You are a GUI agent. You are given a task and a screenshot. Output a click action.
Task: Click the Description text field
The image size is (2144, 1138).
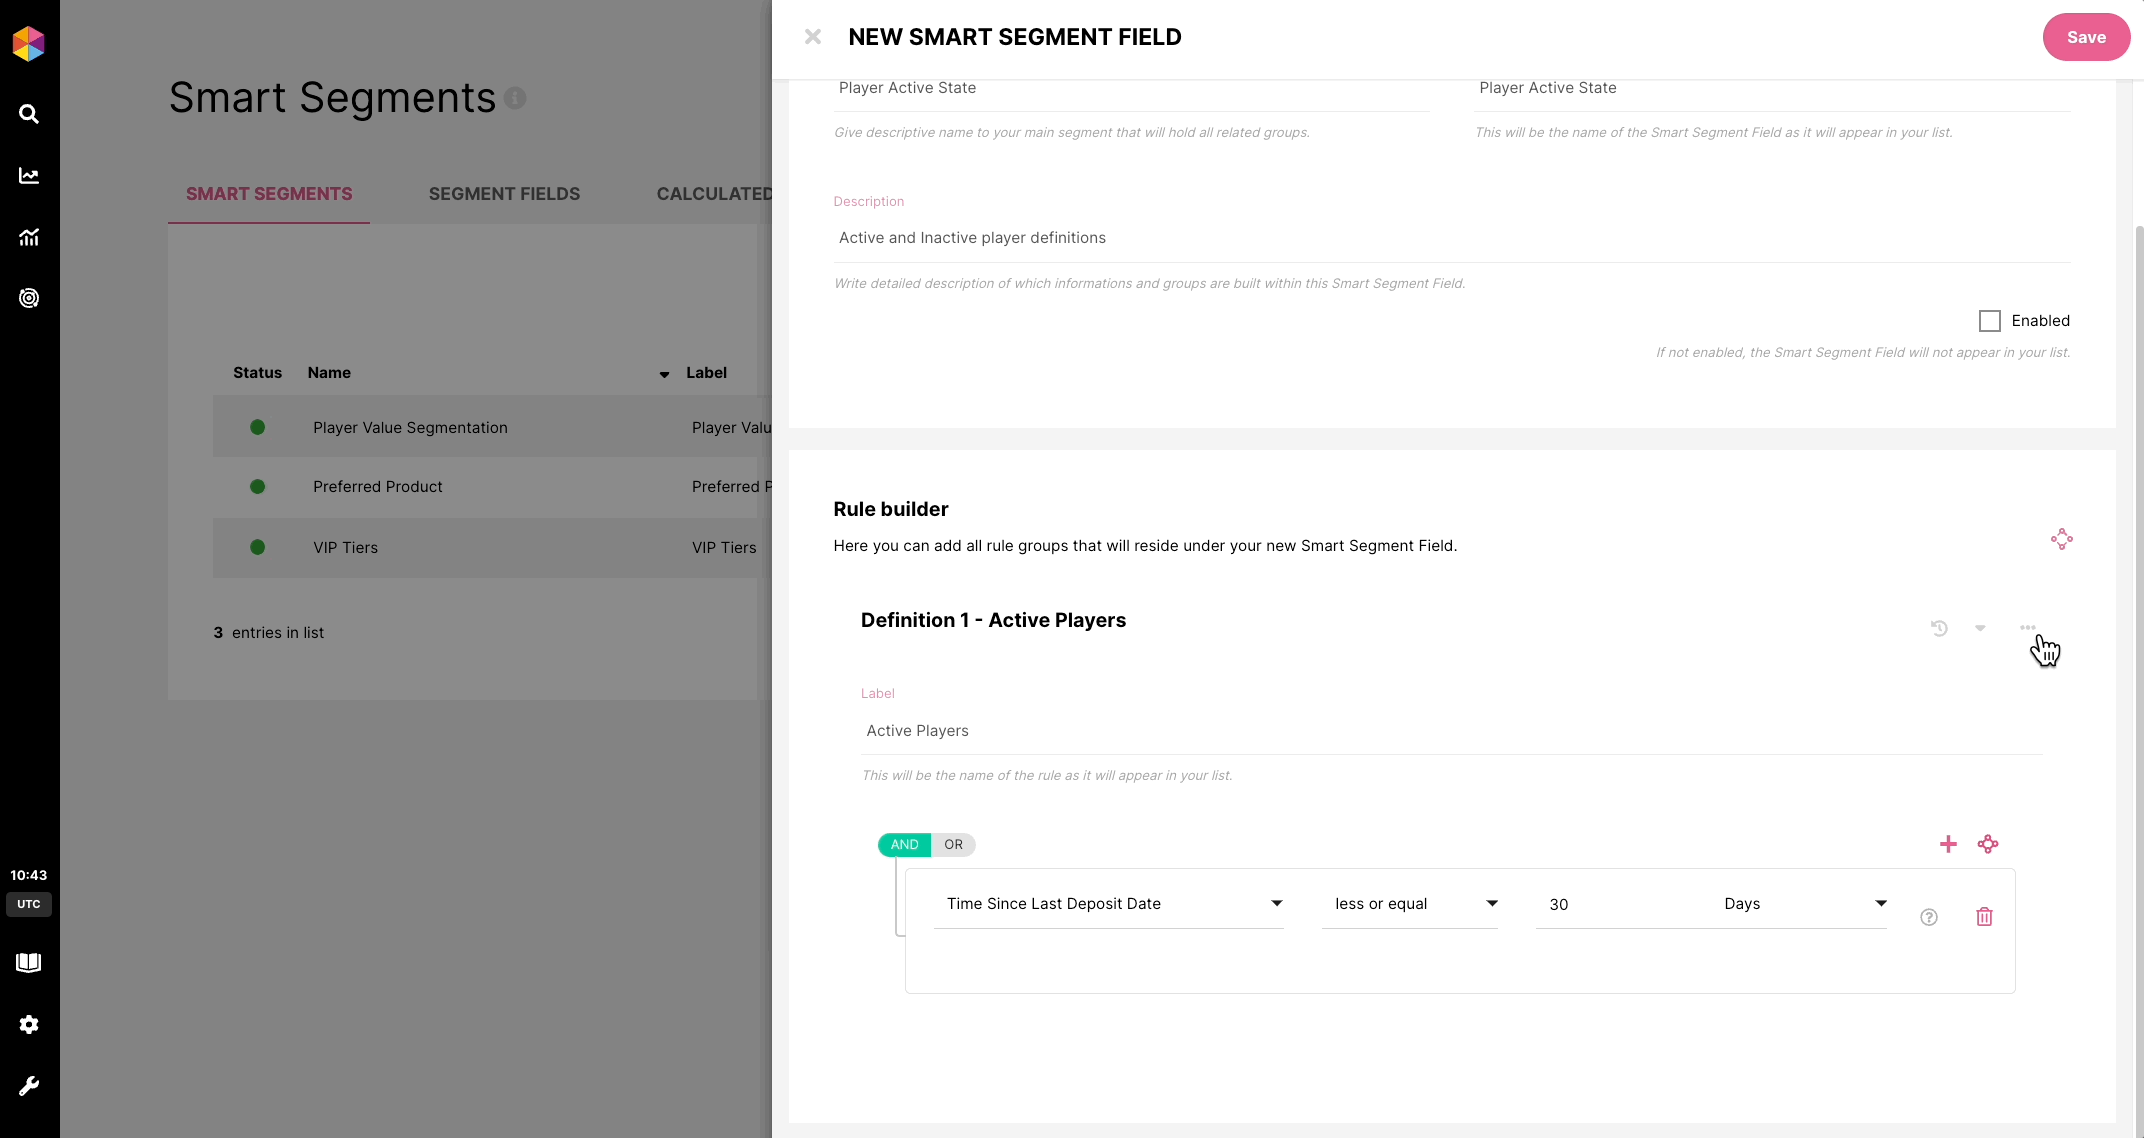pos(1450,238)
